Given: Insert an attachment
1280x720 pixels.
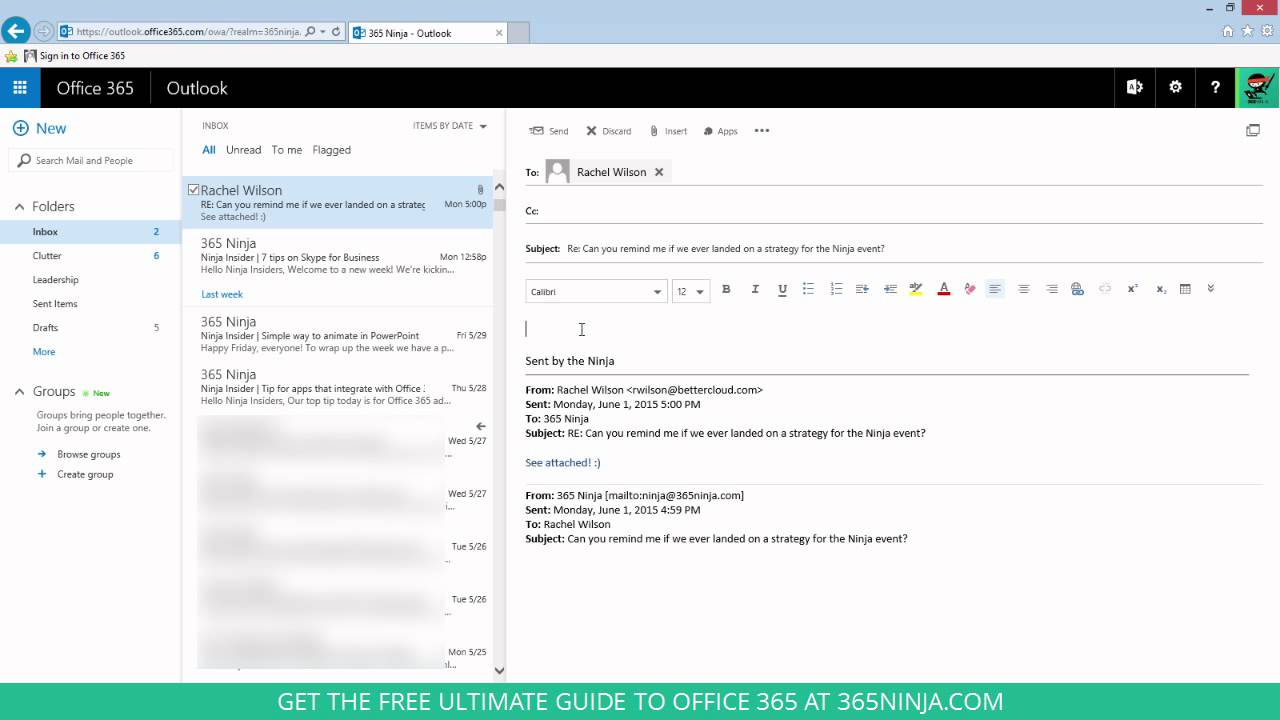Looking at the screenshot, I should click(x=668, y=131).
